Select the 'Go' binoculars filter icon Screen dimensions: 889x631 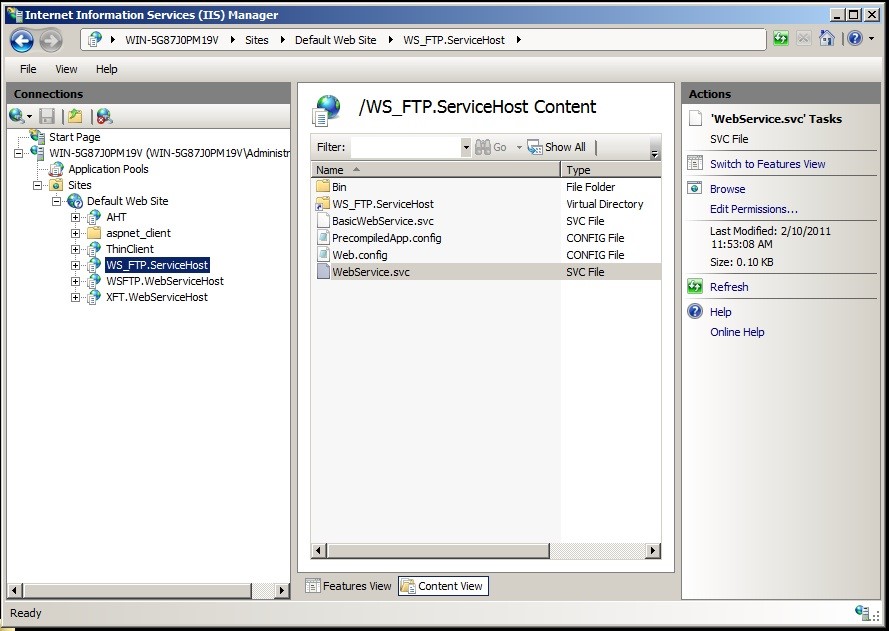point(483,146)
